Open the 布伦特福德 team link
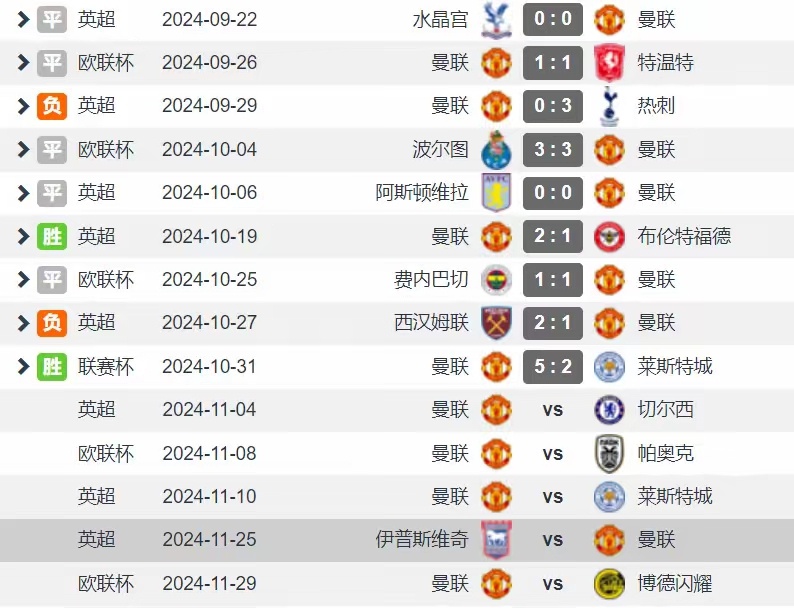This screenshot has width=794, height=608. click(684, 236)
